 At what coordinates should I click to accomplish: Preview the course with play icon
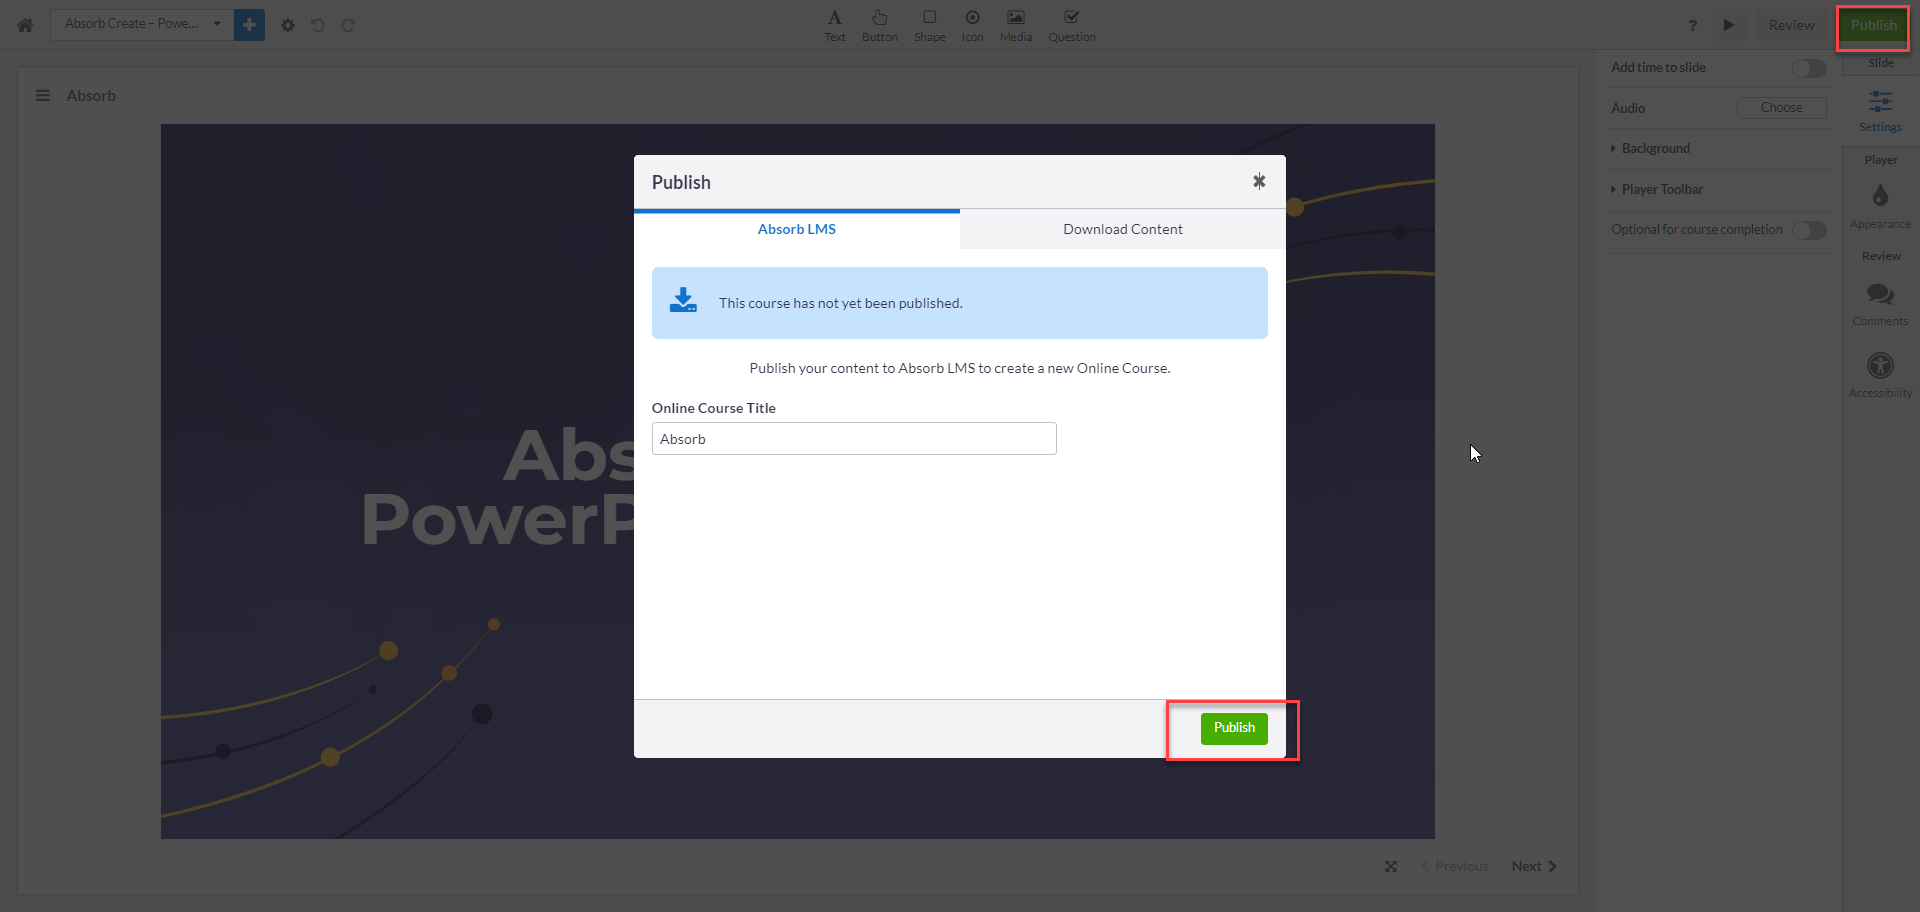click(x=1729, y=25)
